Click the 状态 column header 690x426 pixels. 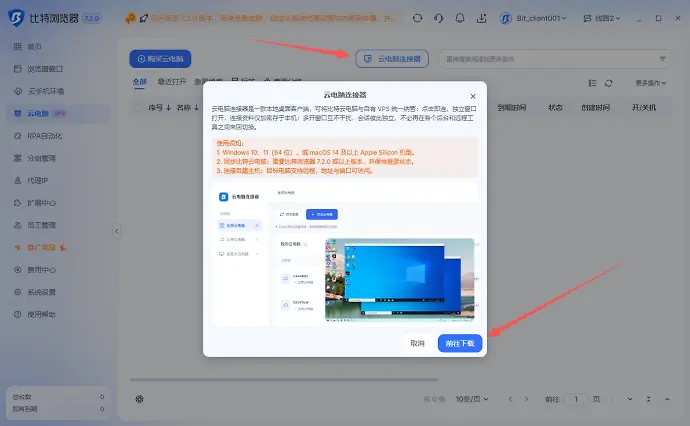tap(555, 108)
